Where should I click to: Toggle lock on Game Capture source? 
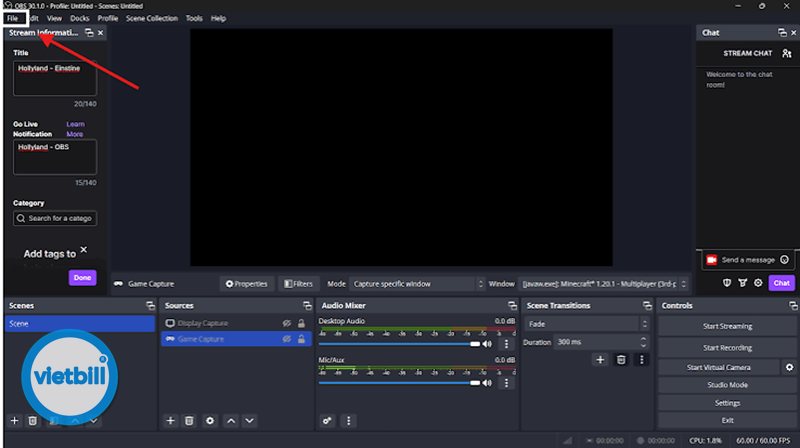coord(302,339)
